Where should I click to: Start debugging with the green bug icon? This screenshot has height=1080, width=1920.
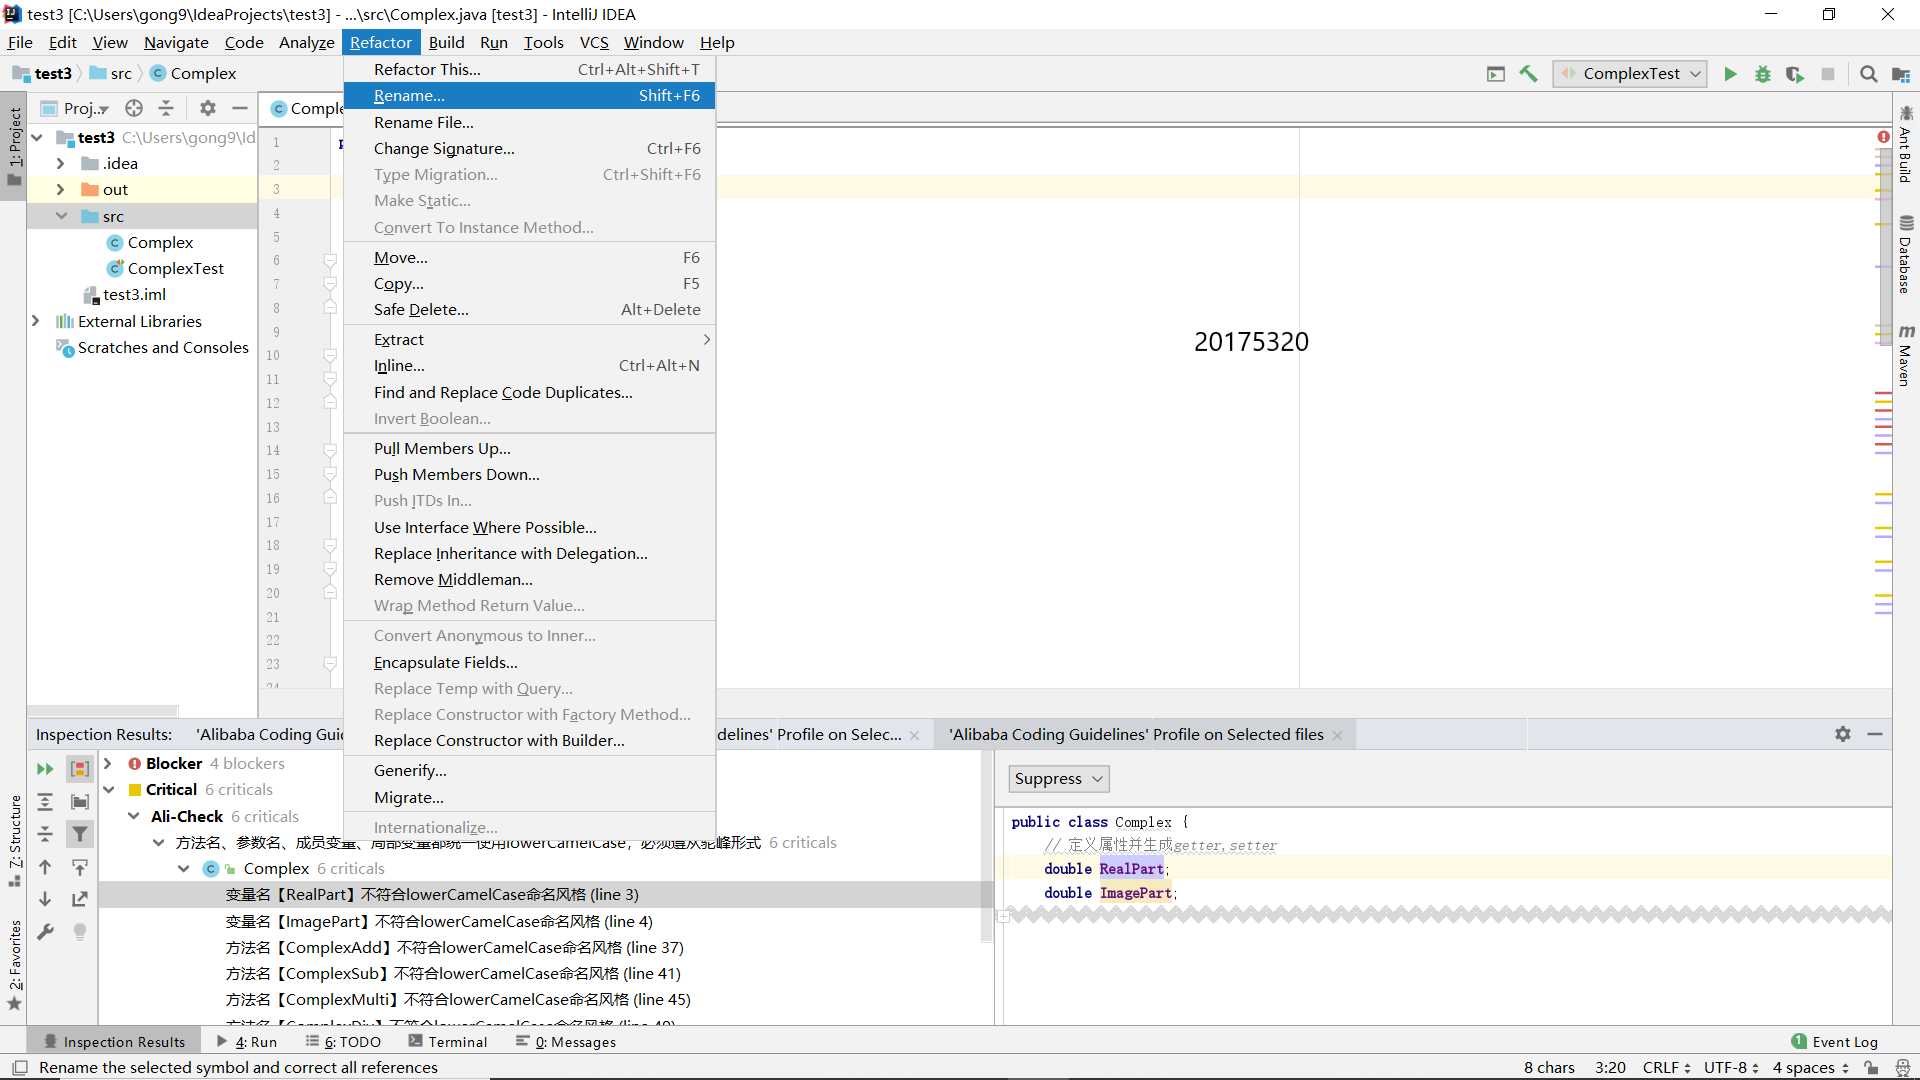[1763, 74]
